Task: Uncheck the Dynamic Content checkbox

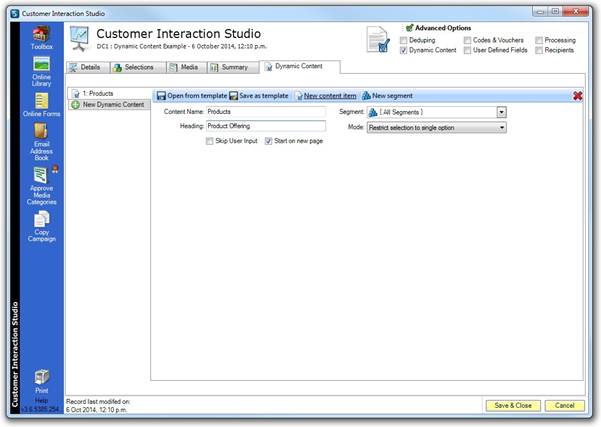Action: click(x=403, y=50)
